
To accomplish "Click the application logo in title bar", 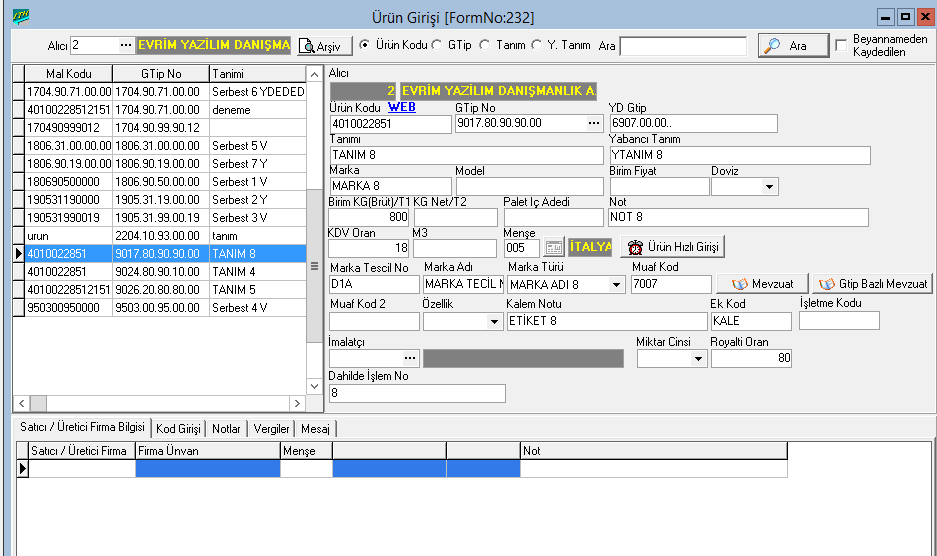I will click(x=22, y=17).
